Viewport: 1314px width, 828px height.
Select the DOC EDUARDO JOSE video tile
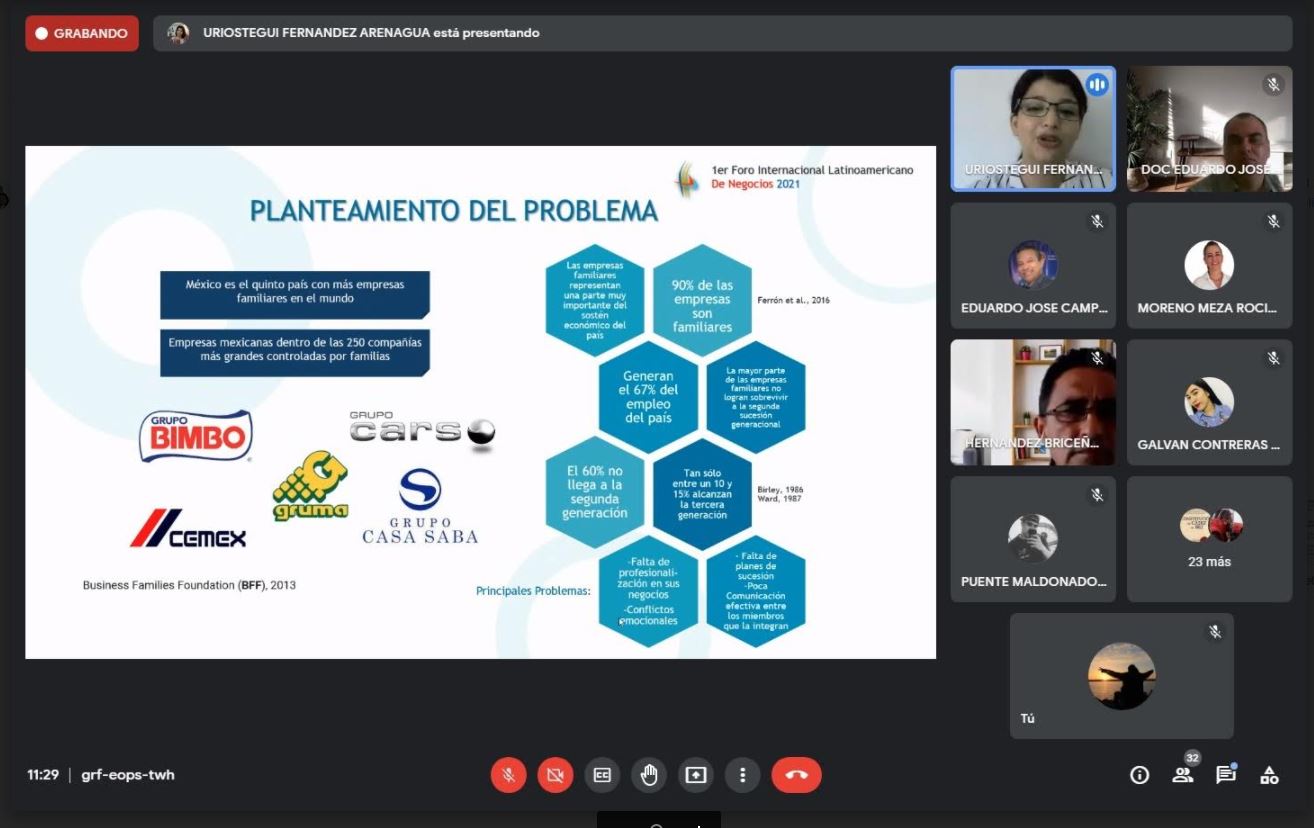[x=1209, y=129]
